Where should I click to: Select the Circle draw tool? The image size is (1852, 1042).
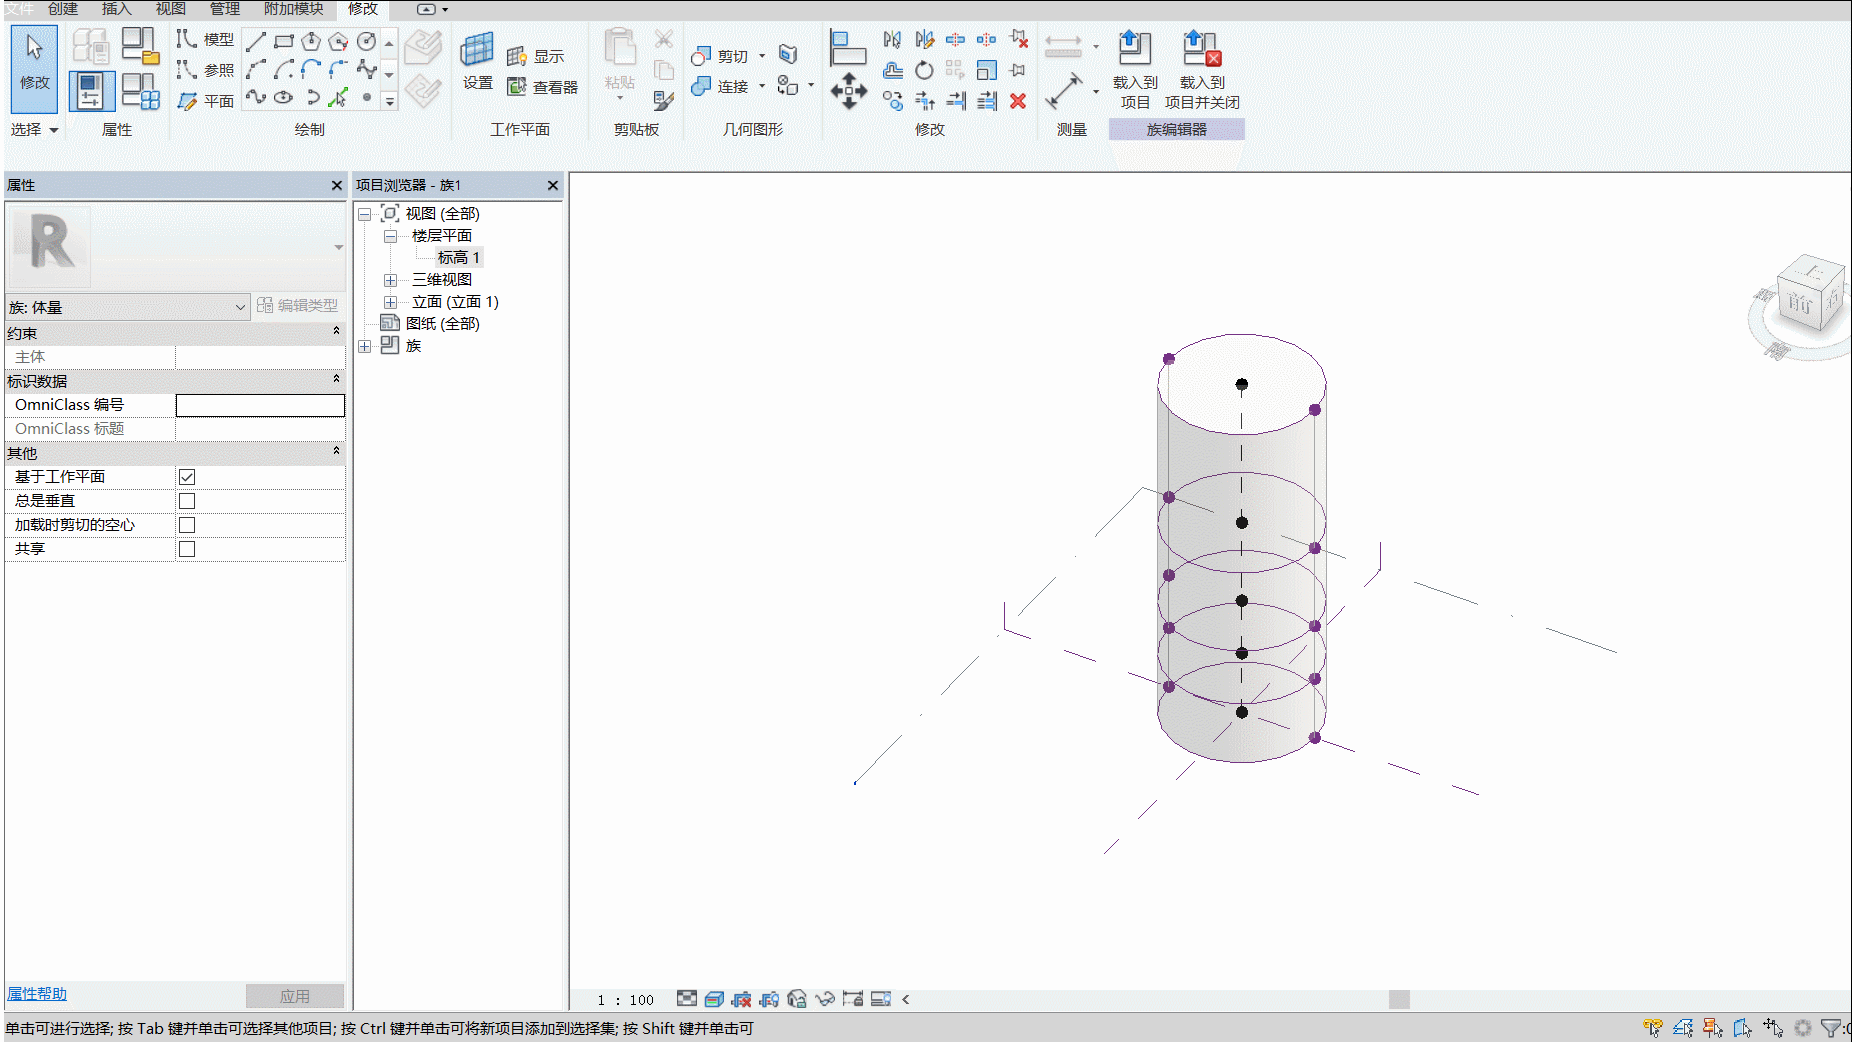[x=366, y=41]
